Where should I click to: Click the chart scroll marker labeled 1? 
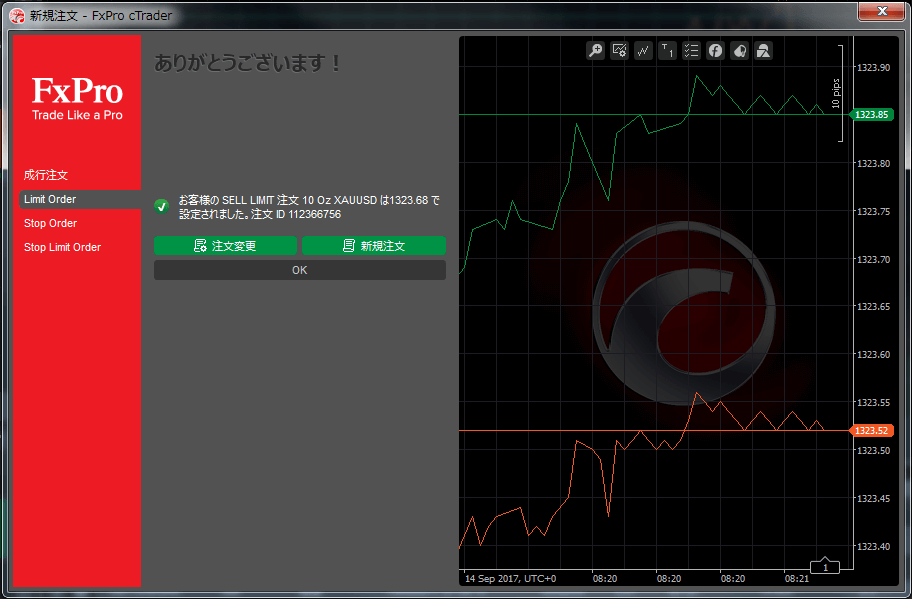(825, 566)
